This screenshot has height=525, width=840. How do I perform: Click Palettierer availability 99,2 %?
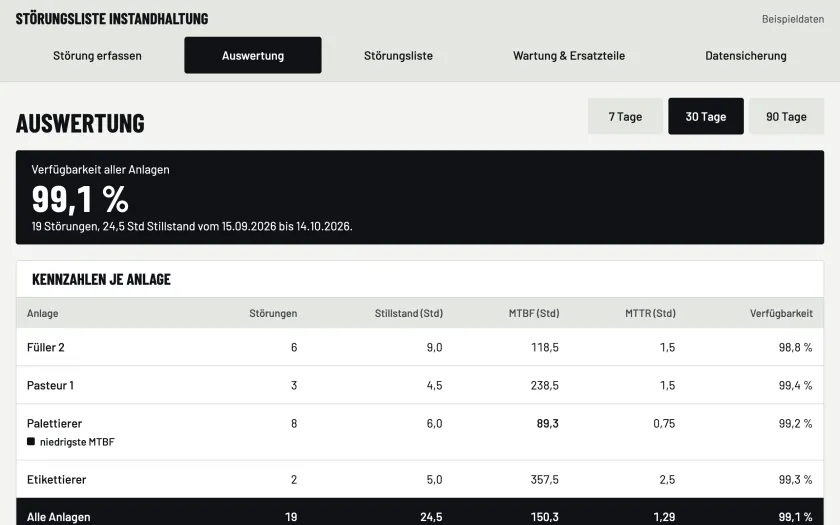click(796, 423)
